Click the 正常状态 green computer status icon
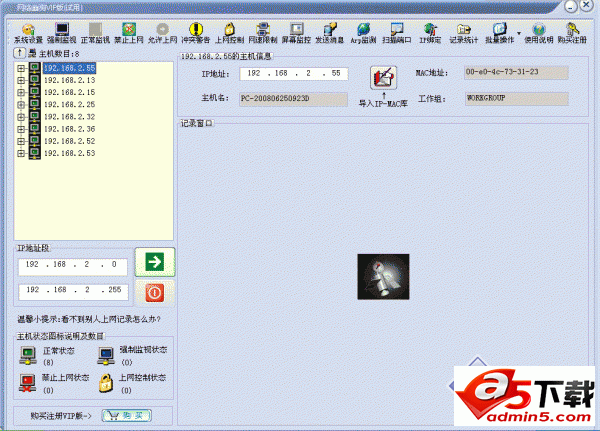600x431 pixels. [28, 355]
